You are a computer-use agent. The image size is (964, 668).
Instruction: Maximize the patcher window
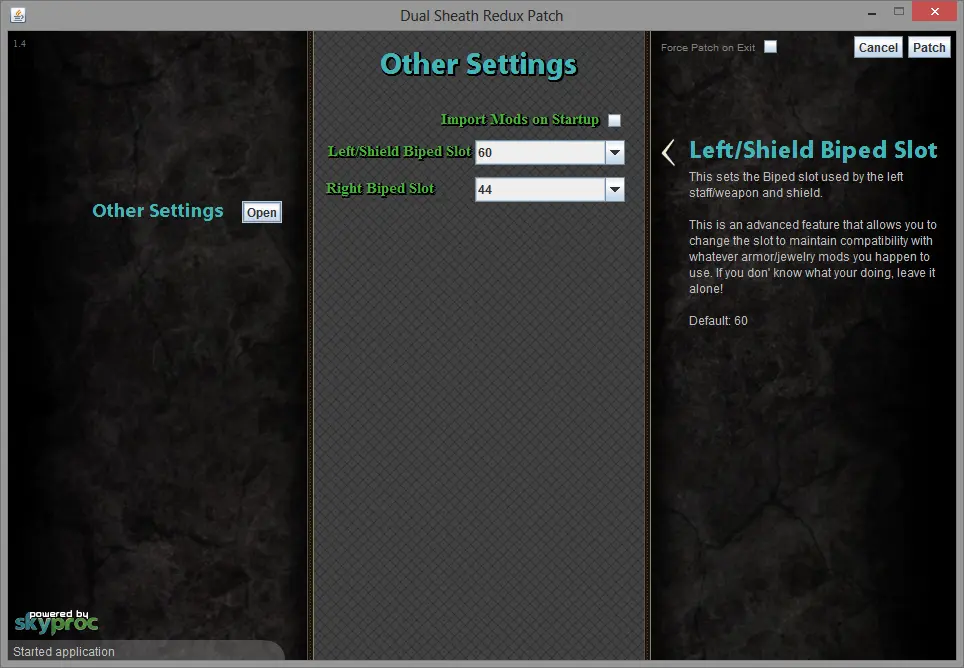point(898,13)
